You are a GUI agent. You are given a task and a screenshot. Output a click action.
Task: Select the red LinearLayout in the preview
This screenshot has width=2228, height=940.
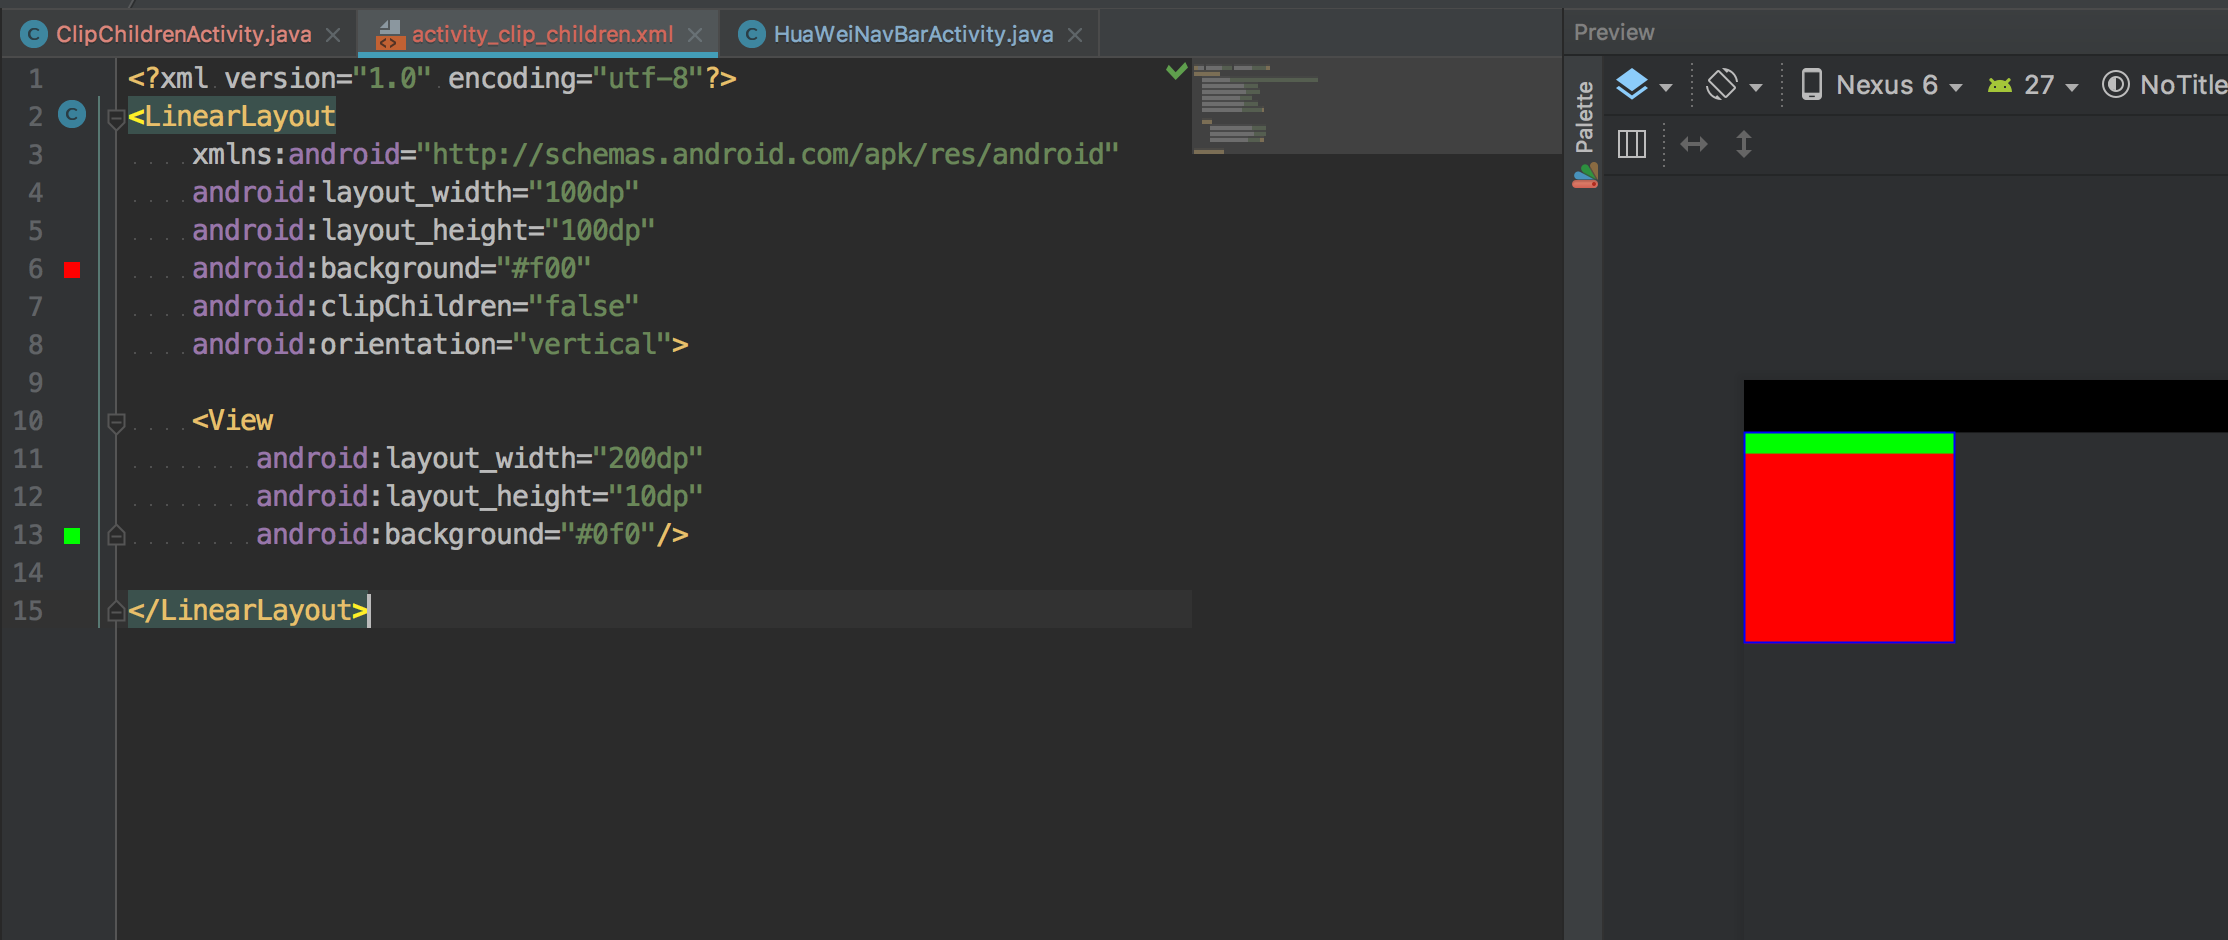point(1849,547)
